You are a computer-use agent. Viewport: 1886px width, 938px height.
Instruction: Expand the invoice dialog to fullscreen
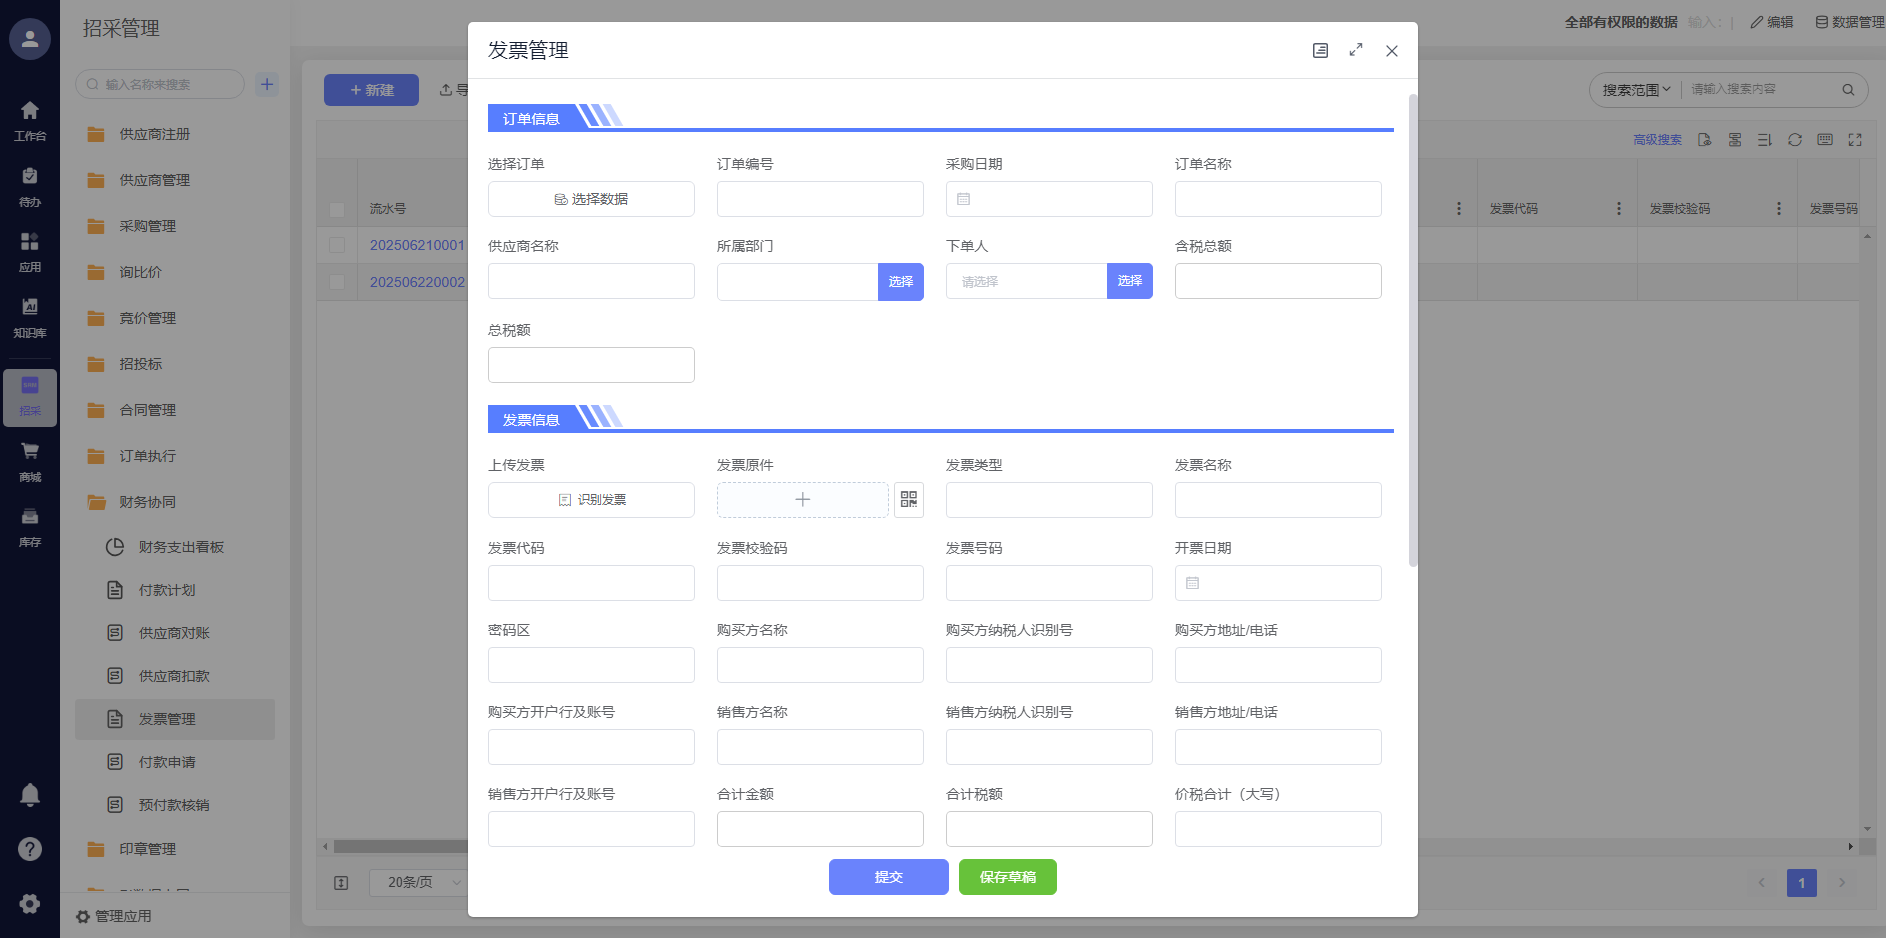point(1356,50)
